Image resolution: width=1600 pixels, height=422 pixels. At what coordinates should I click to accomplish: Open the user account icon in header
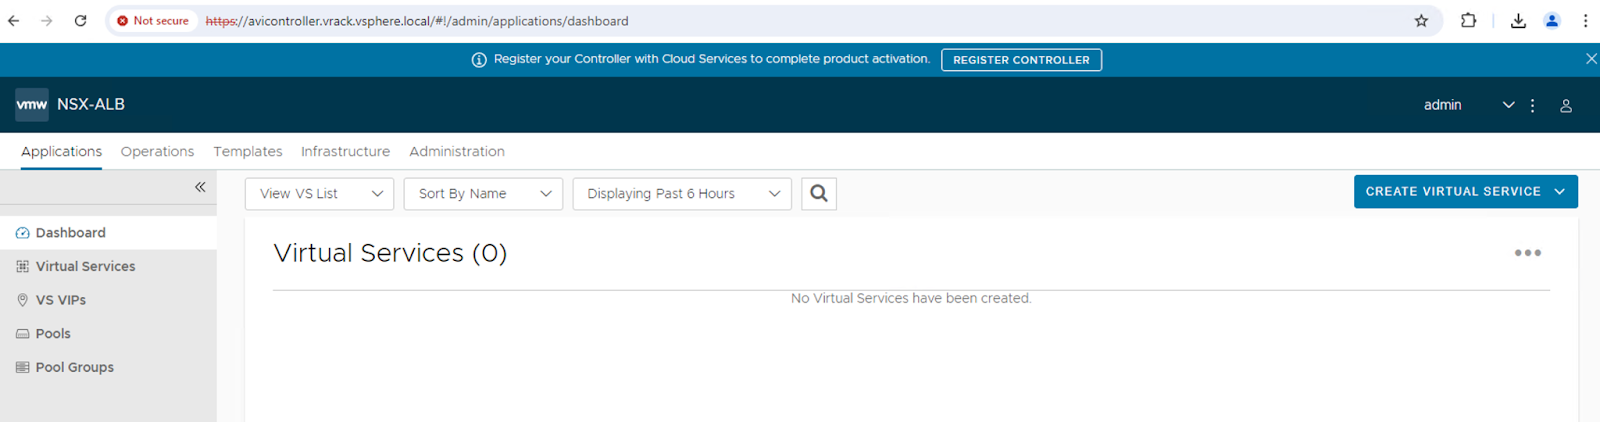click(x=1566, y=105)
